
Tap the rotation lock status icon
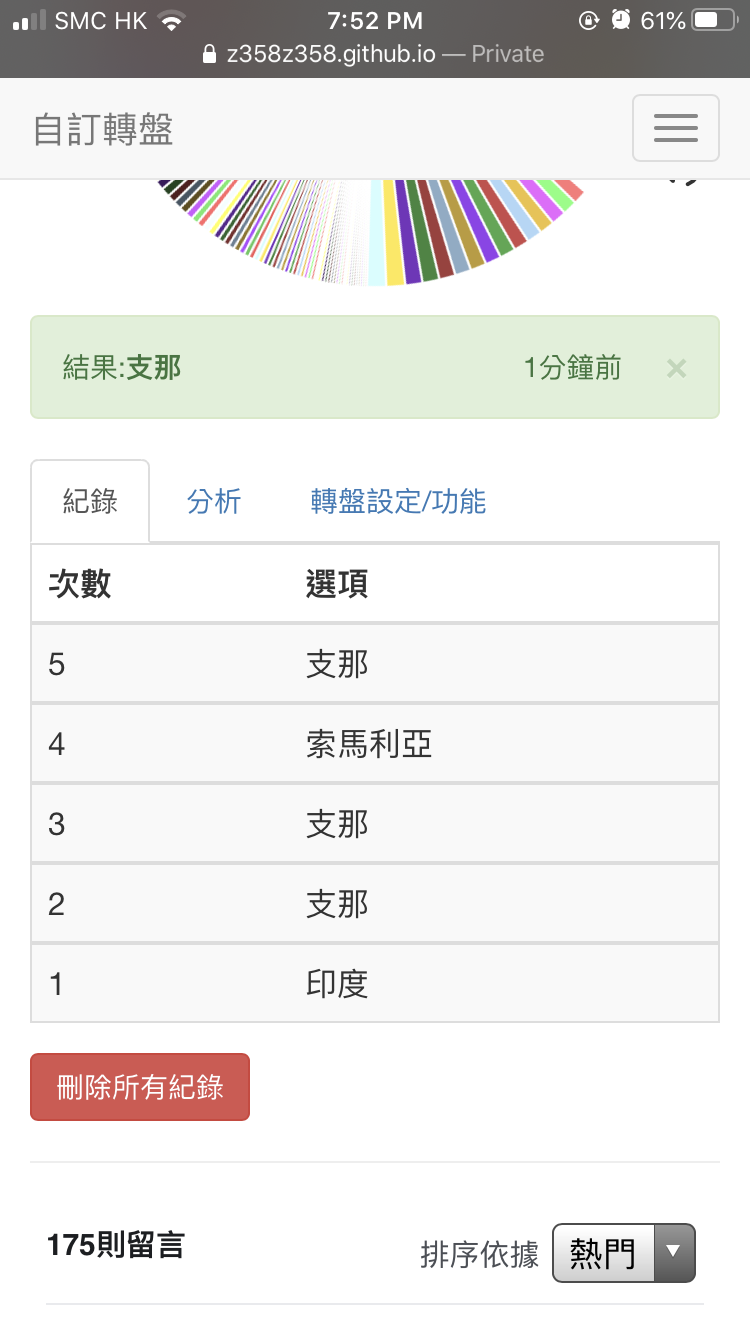click(590, 20)
